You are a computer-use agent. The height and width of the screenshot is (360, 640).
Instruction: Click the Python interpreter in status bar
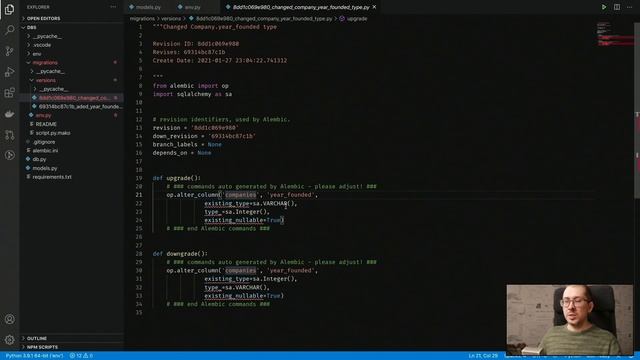[x=34, y=356]
